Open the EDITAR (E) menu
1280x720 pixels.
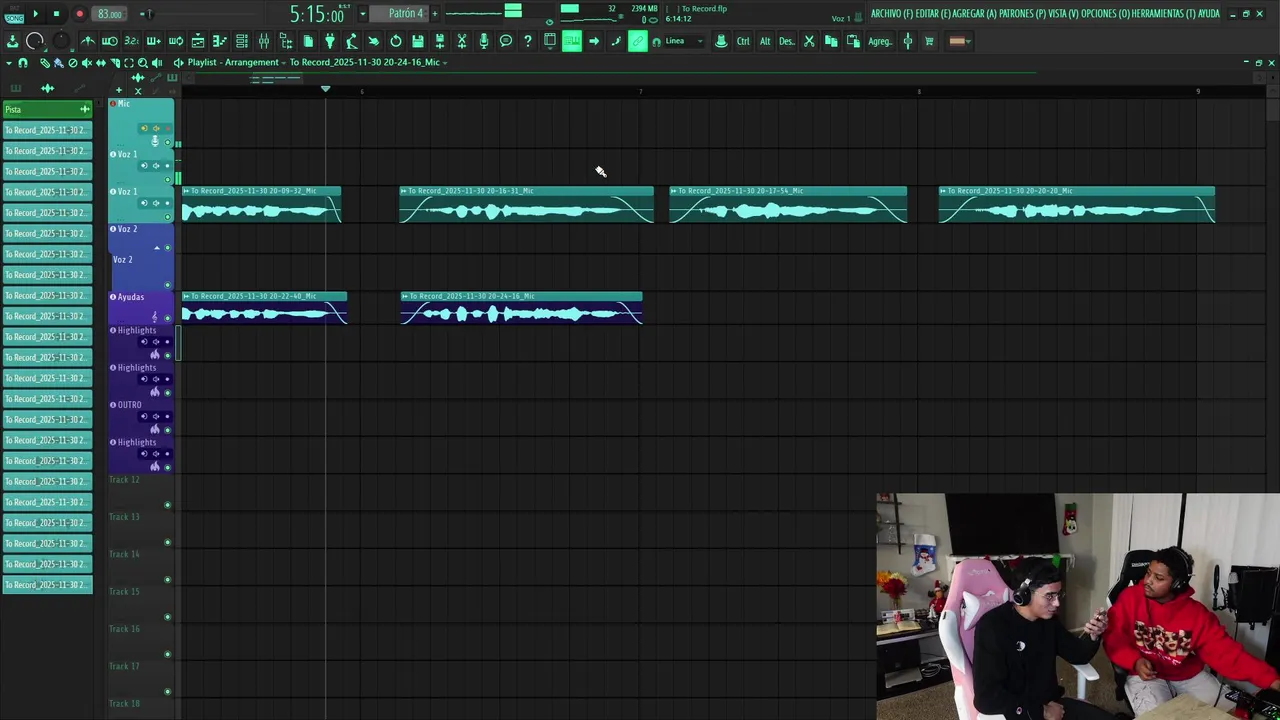(932, 13)
